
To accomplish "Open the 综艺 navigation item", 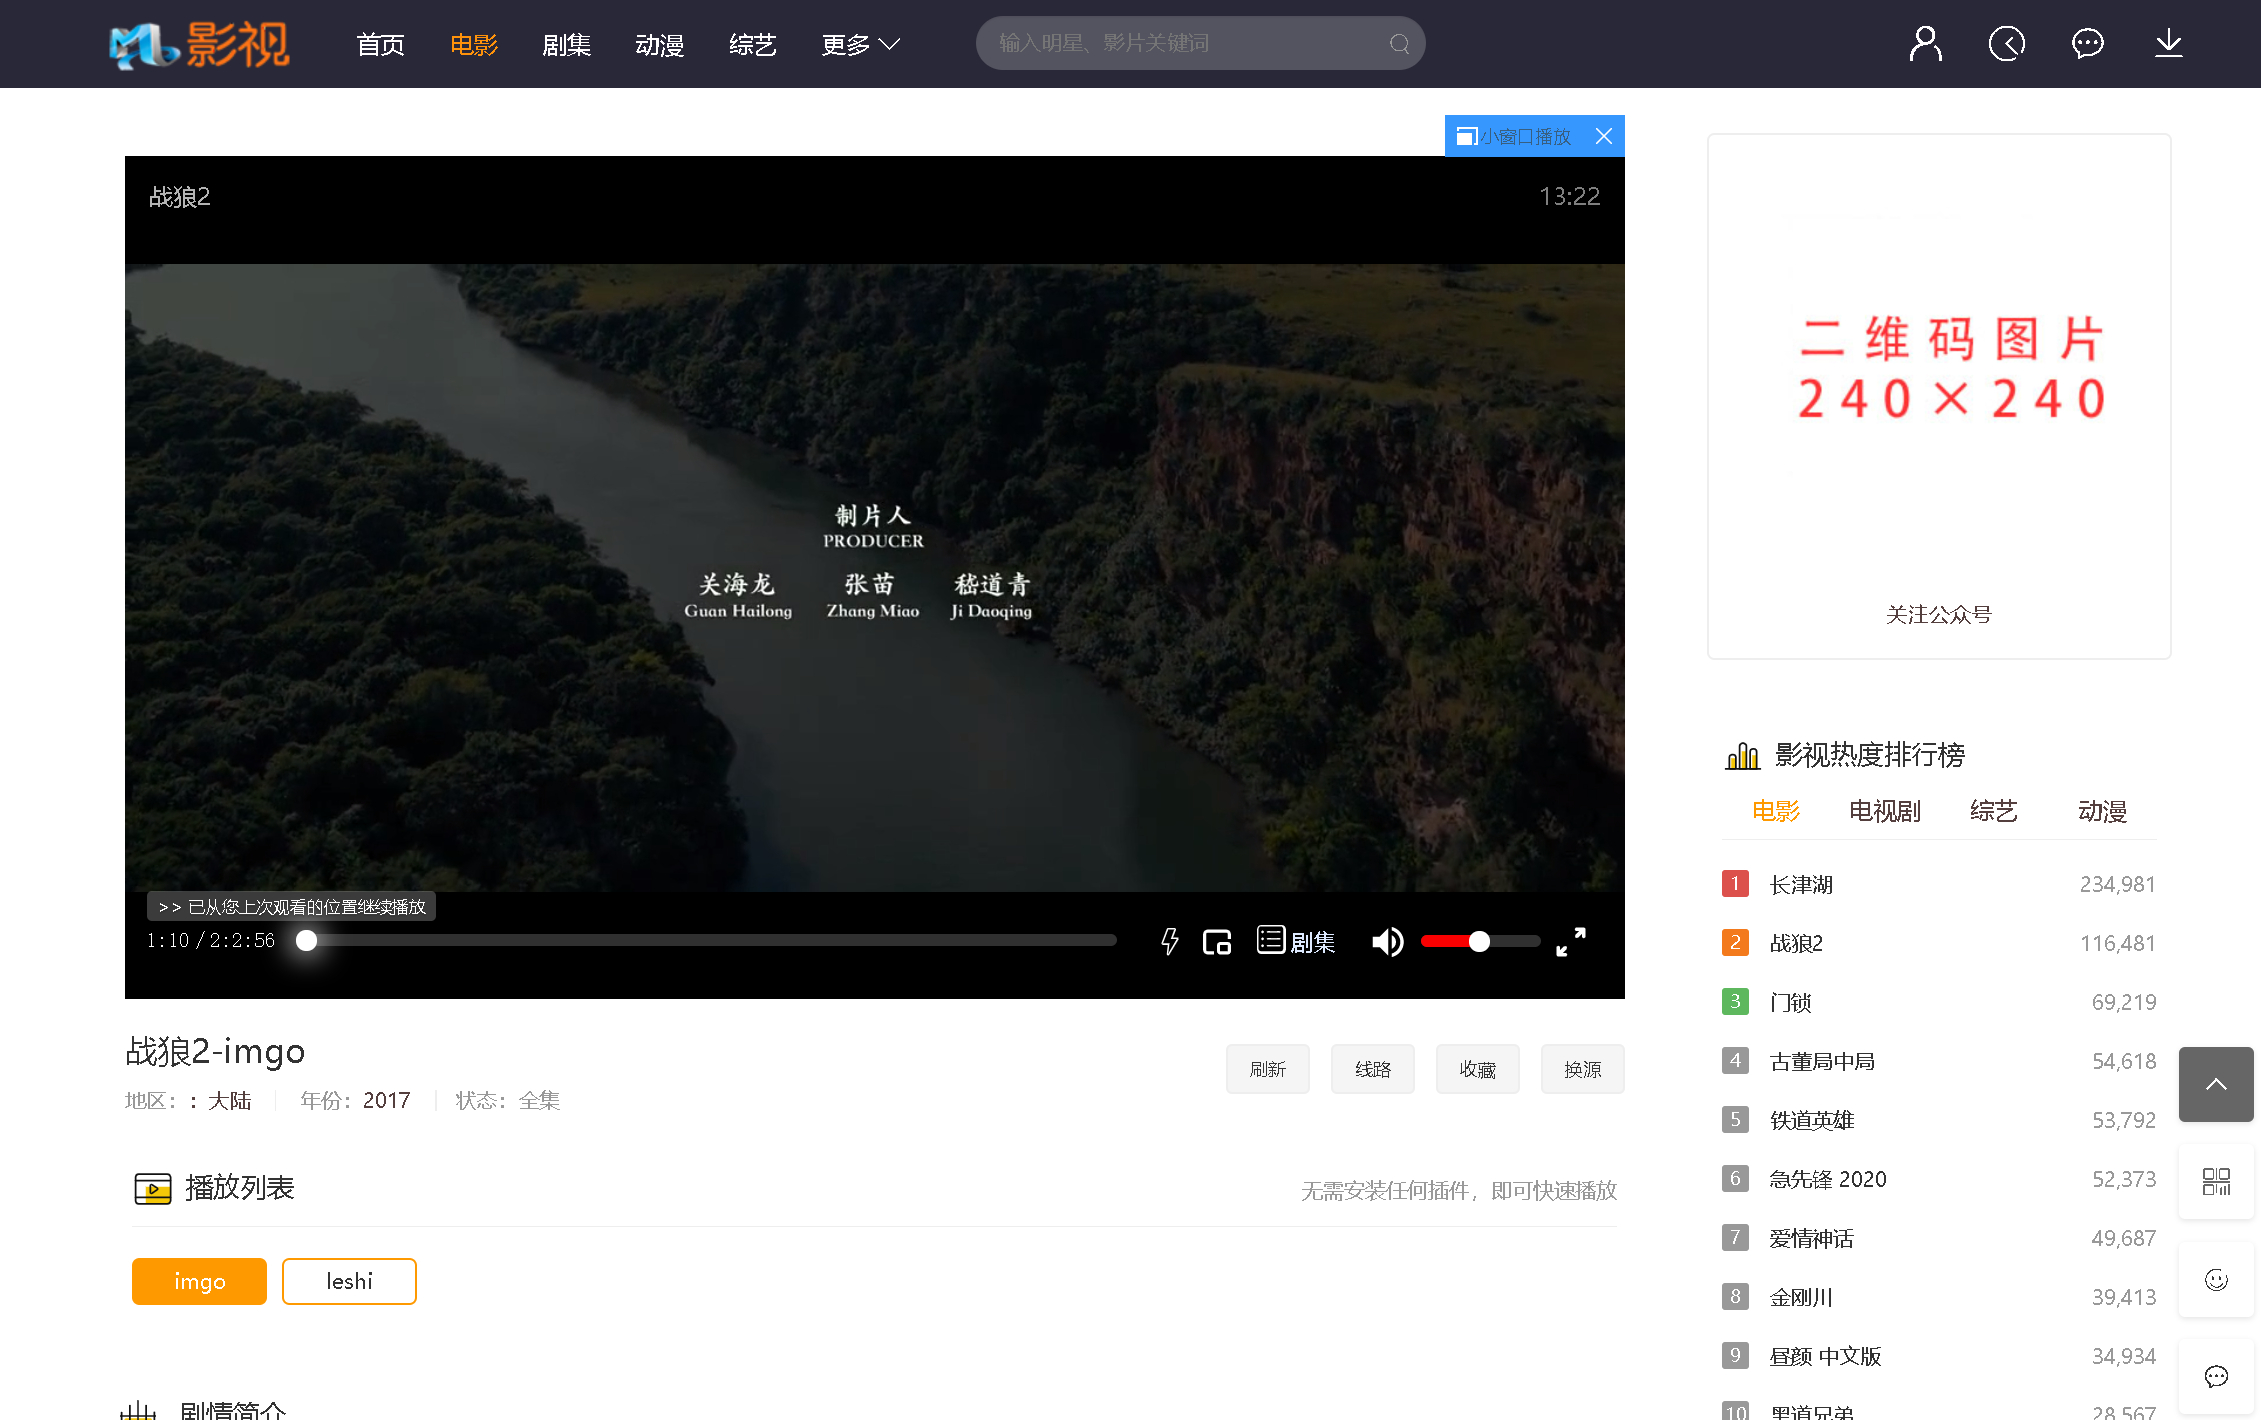I will point(752,45).
